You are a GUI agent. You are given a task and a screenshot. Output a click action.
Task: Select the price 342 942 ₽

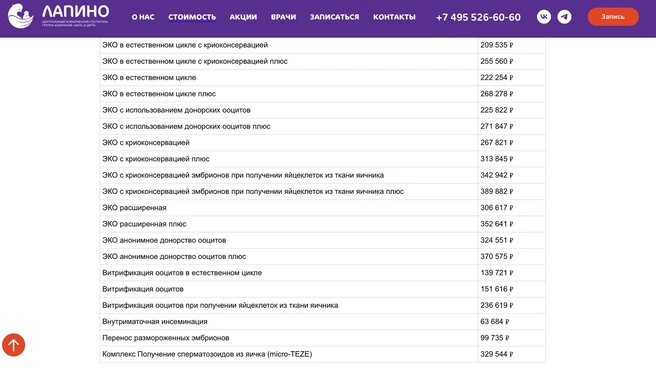[497, 175]
